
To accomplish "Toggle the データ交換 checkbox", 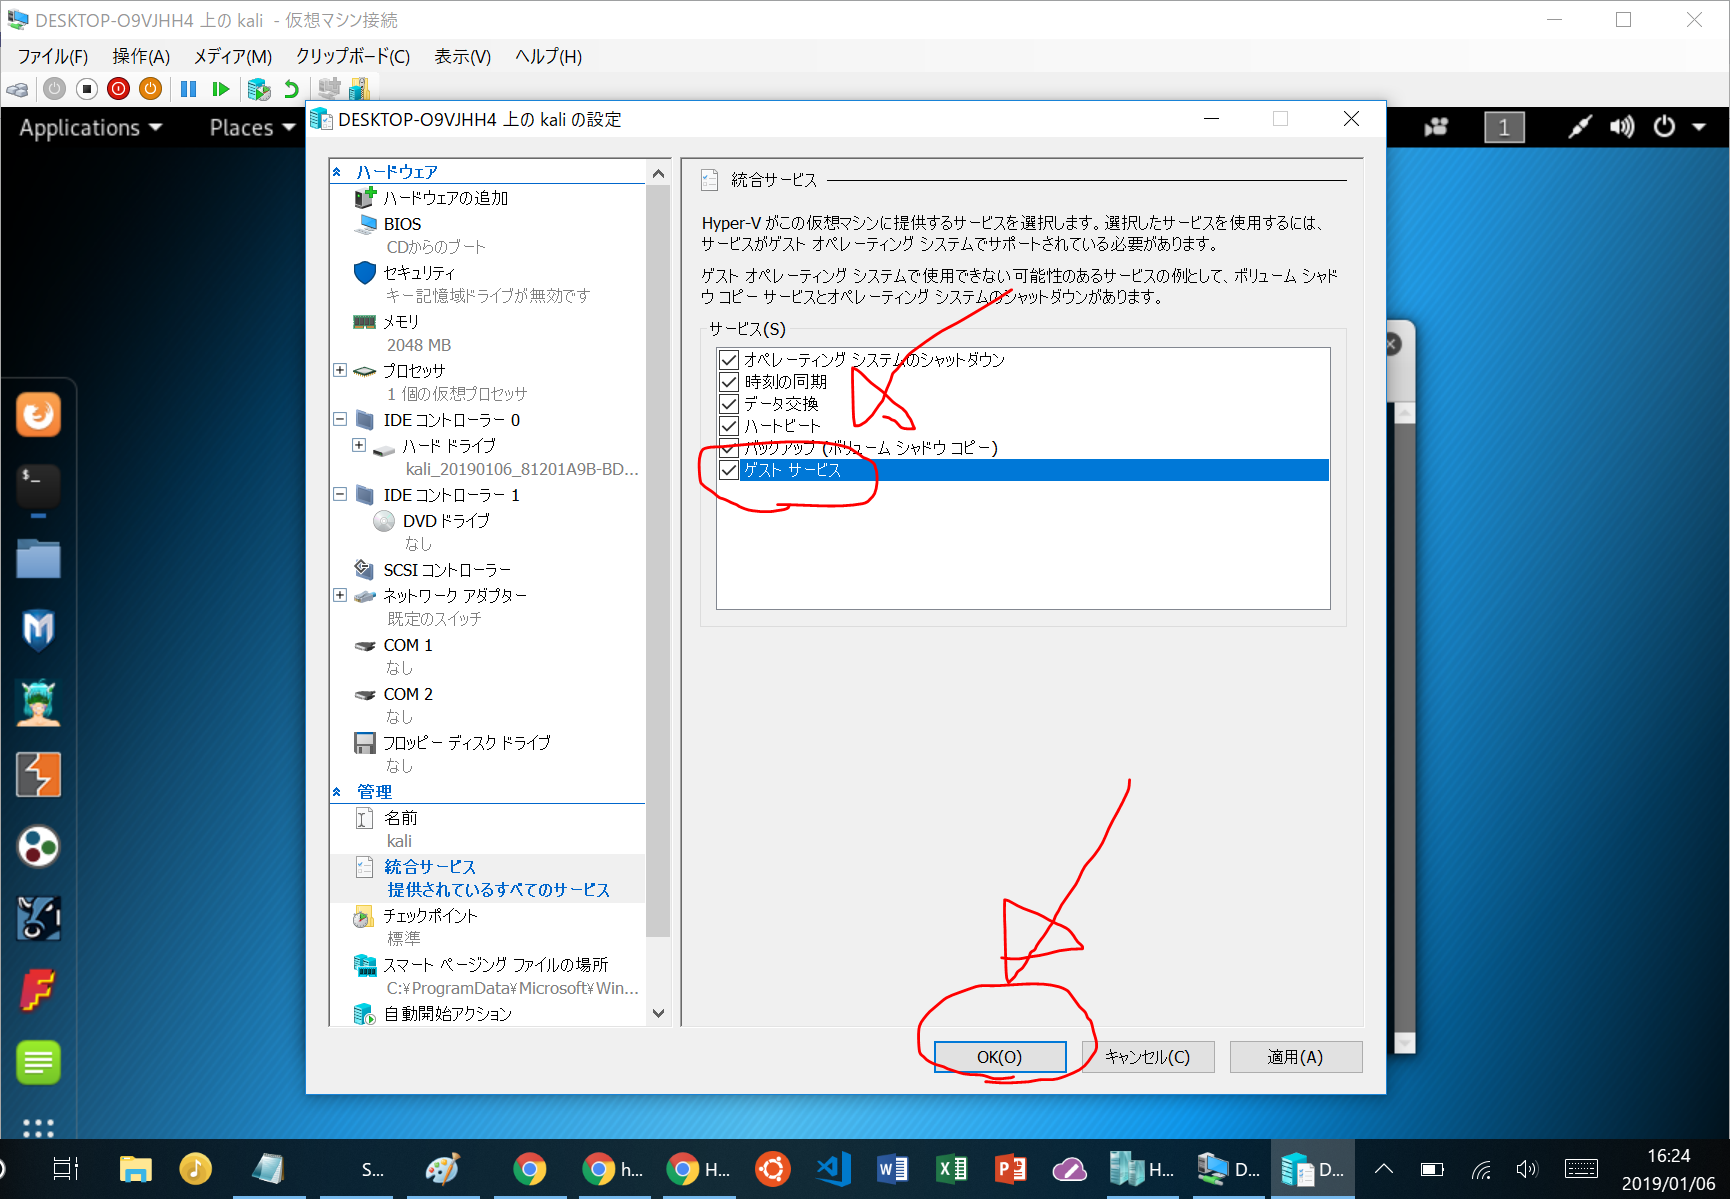I will coord(729,404).
